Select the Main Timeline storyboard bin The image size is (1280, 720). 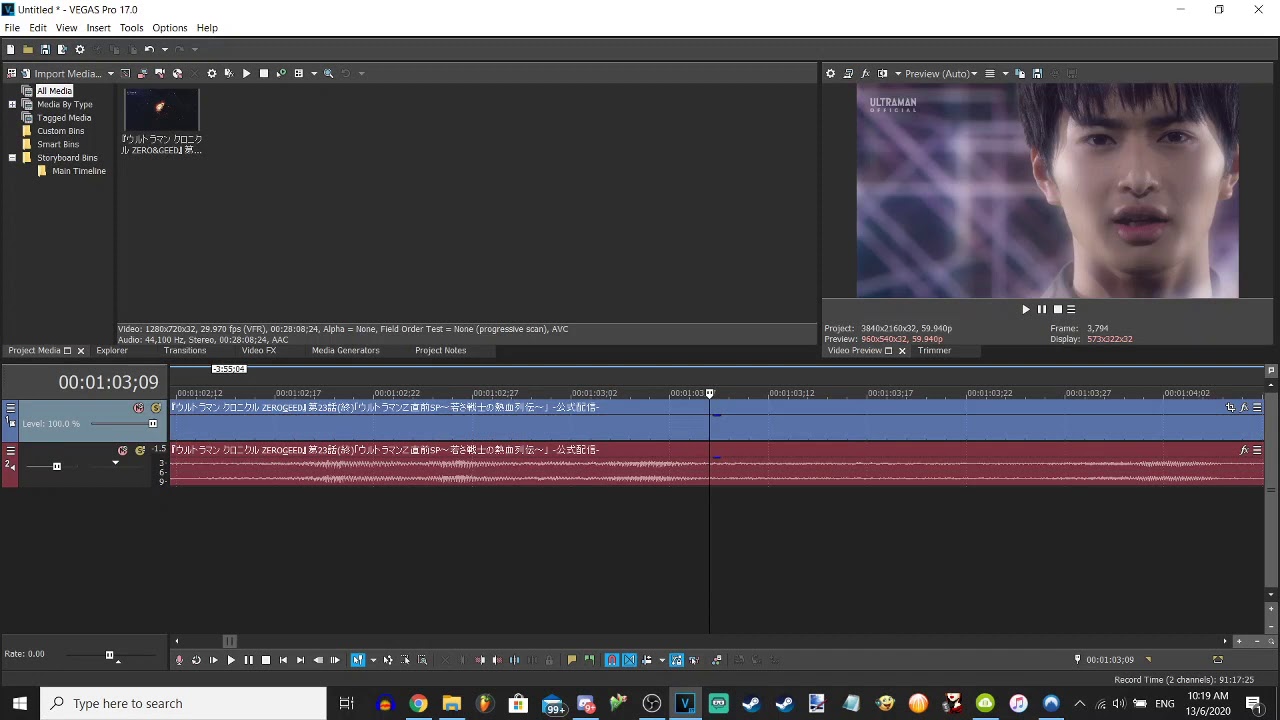pyautogui.click(x=78, y=171)
